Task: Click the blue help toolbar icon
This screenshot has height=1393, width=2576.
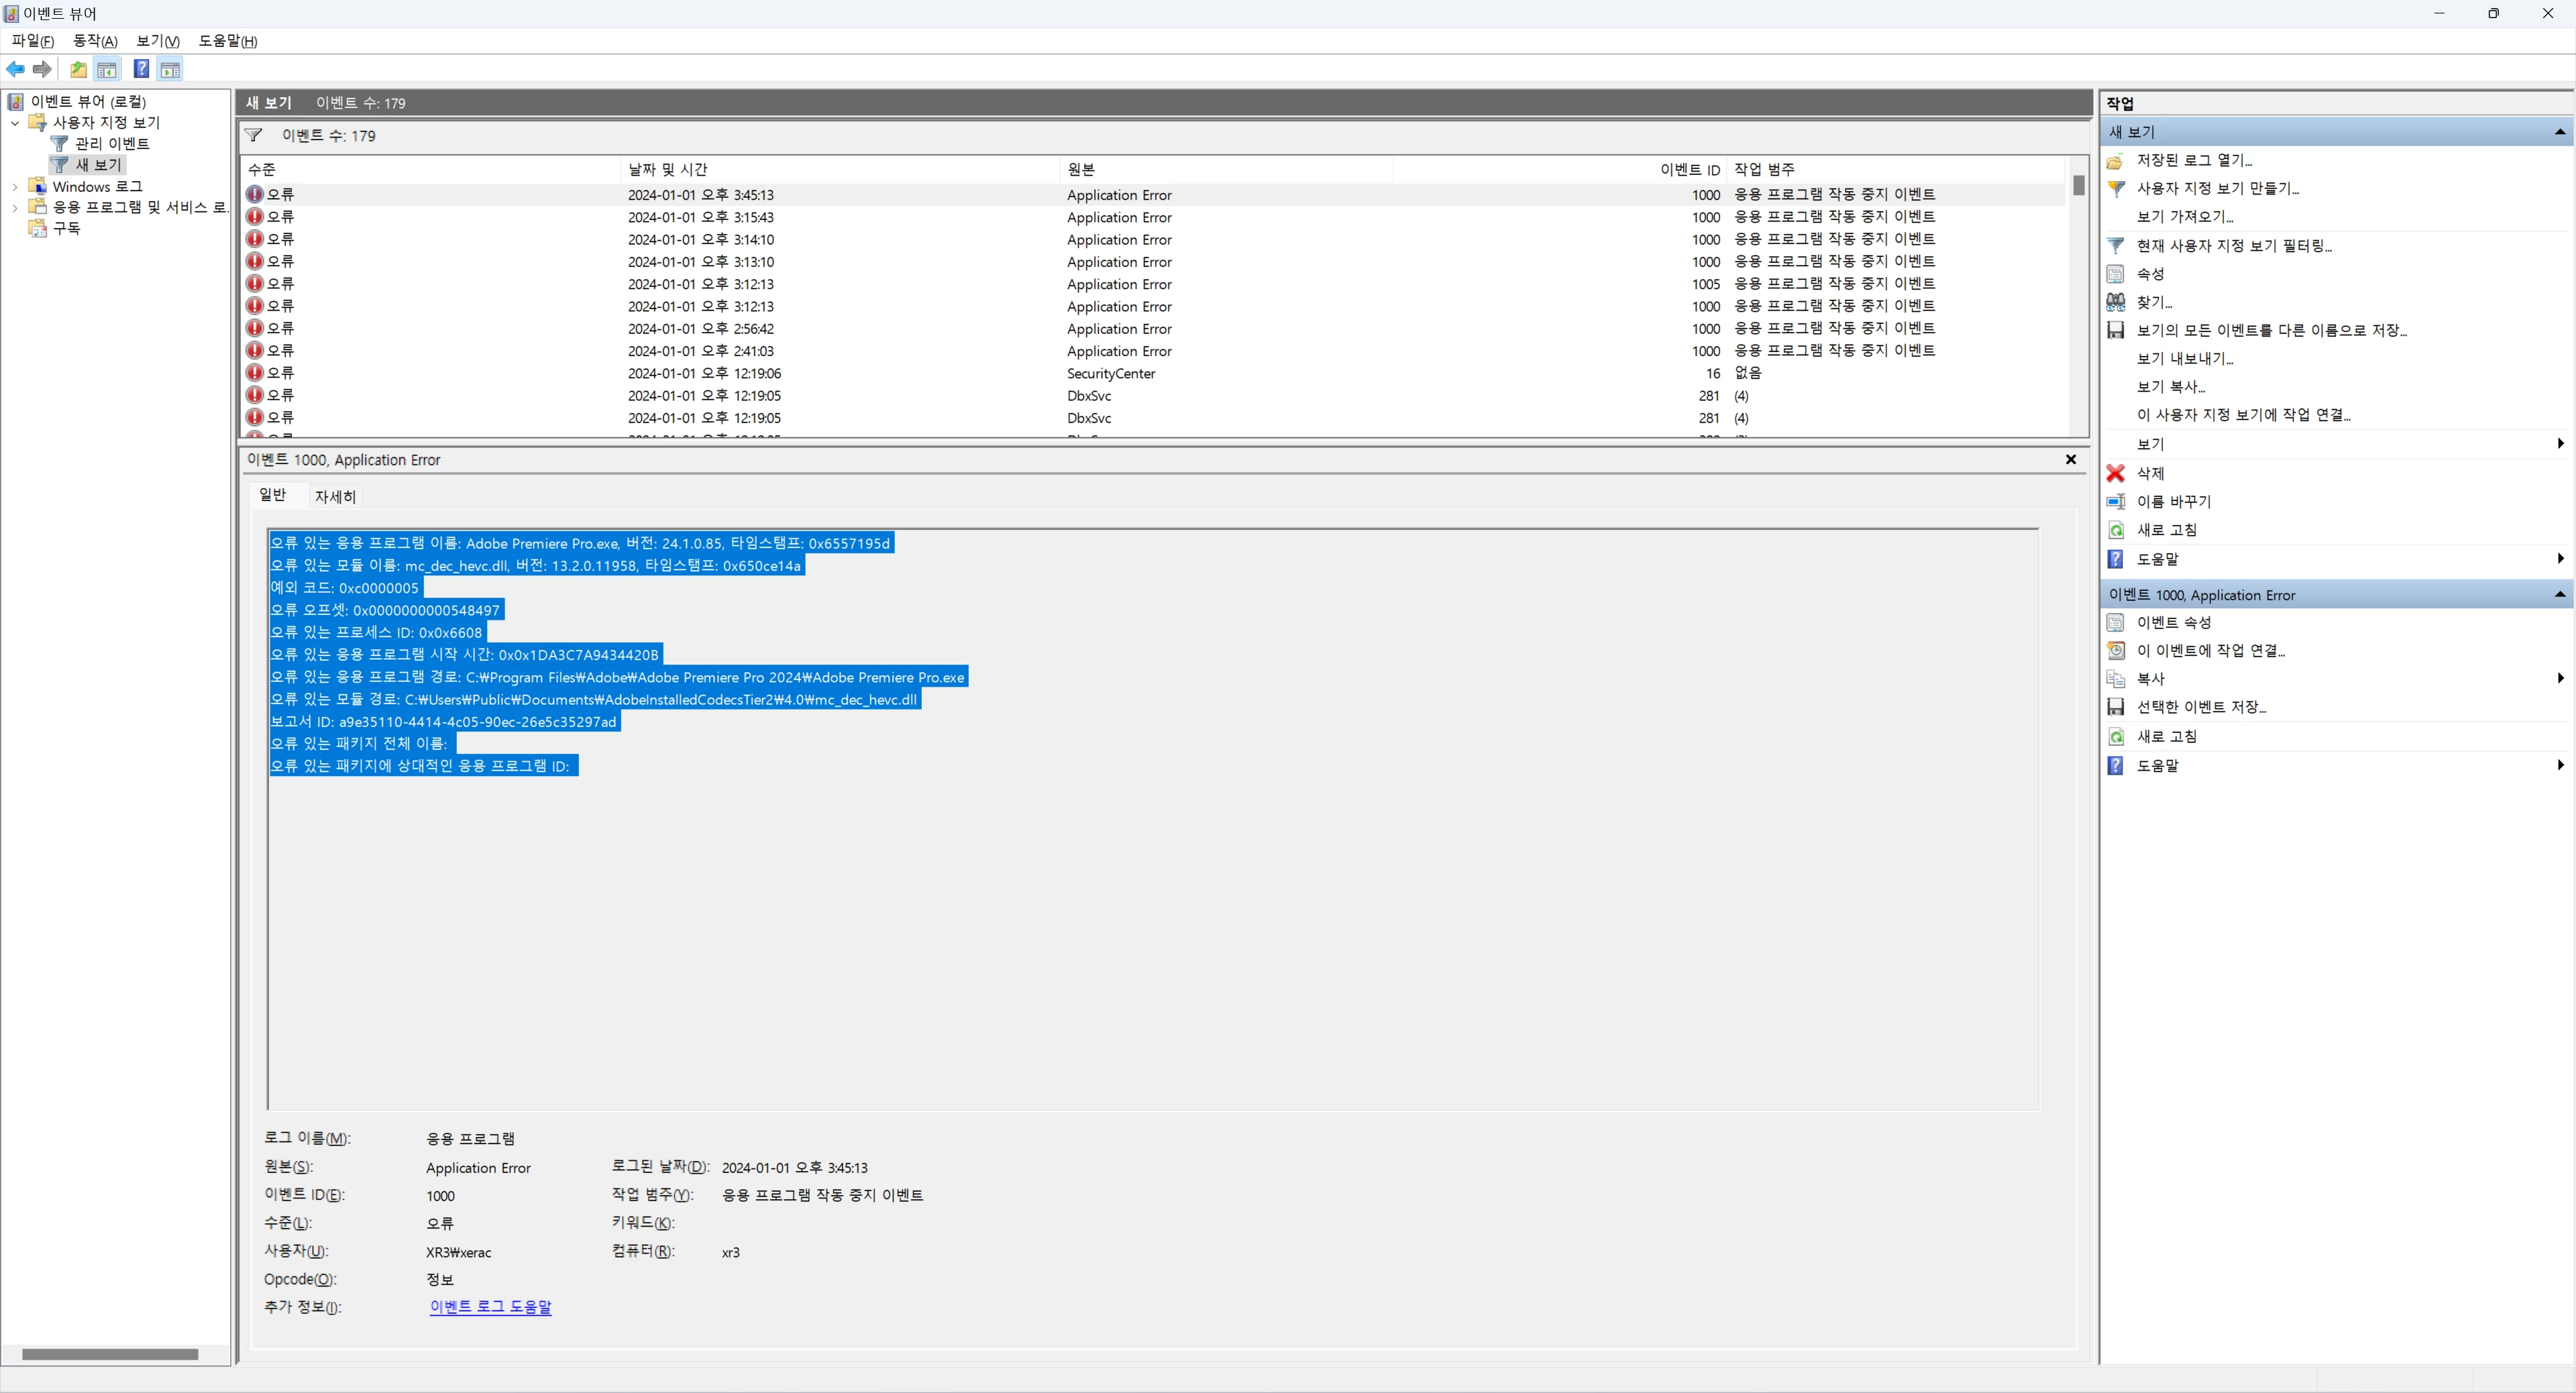Action: 141,69
